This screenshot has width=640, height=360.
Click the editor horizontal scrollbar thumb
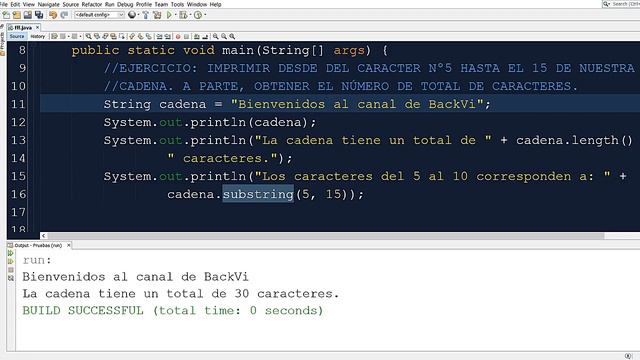(x=326, y=236)
